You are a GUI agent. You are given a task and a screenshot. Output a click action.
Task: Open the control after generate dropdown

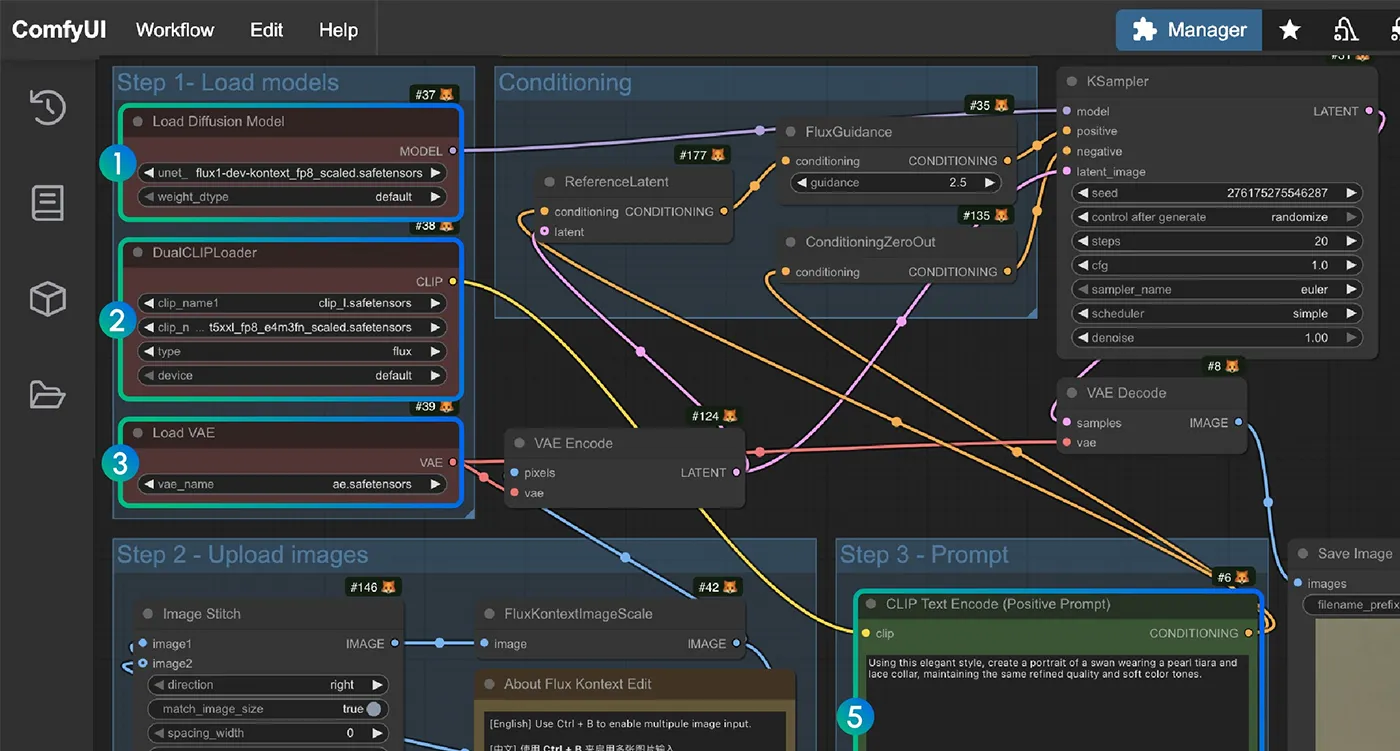1217,217
